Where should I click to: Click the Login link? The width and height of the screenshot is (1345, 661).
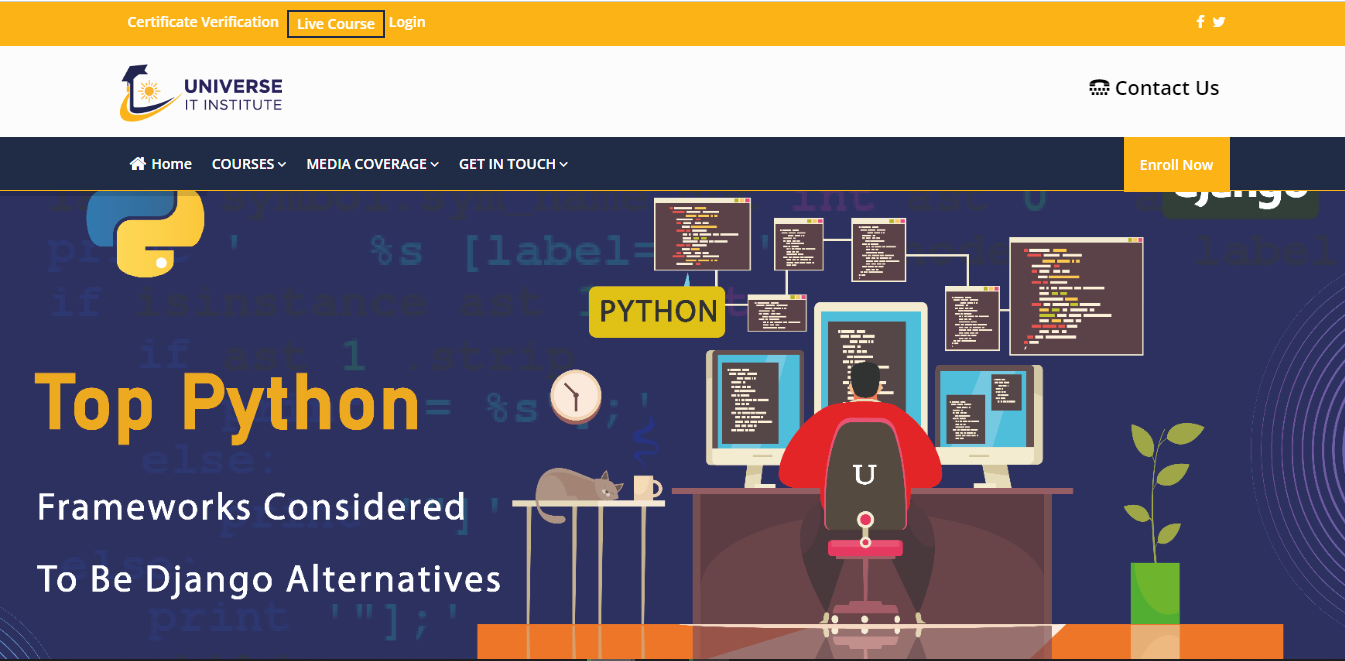407,22
